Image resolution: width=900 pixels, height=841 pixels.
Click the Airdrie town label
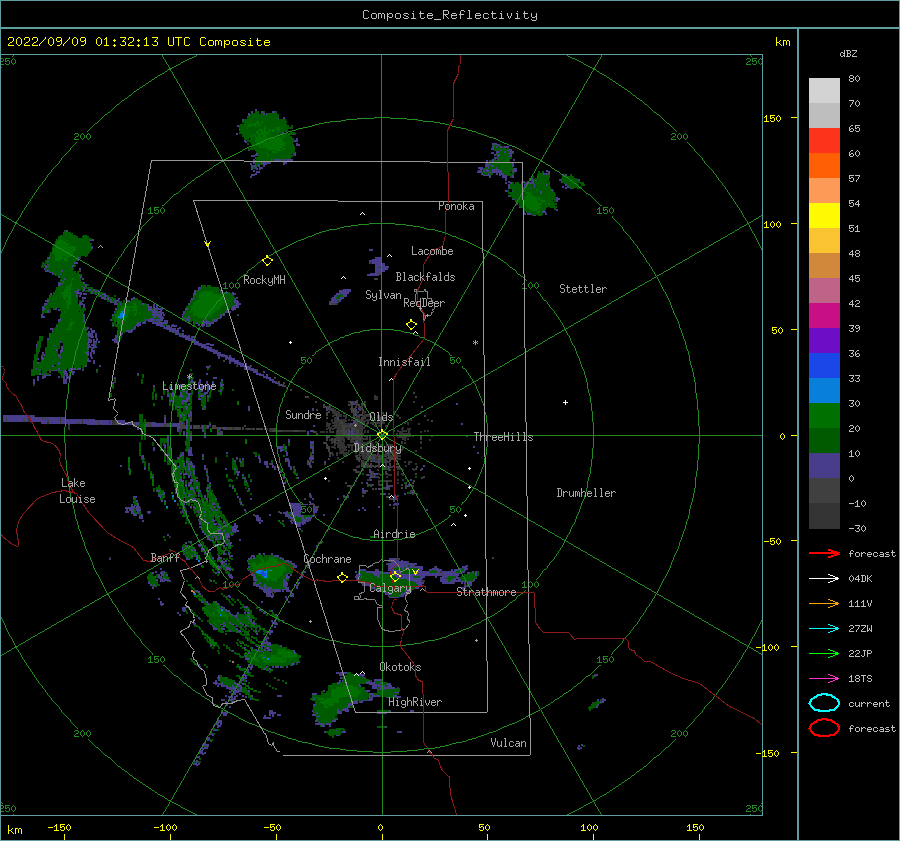click(x=394, y=534)
